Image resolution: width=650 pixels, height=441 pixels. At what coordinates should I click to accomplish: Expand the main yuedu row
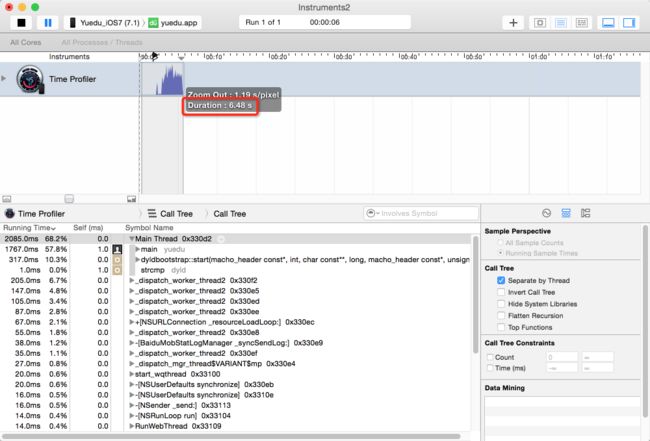point(138,249)
